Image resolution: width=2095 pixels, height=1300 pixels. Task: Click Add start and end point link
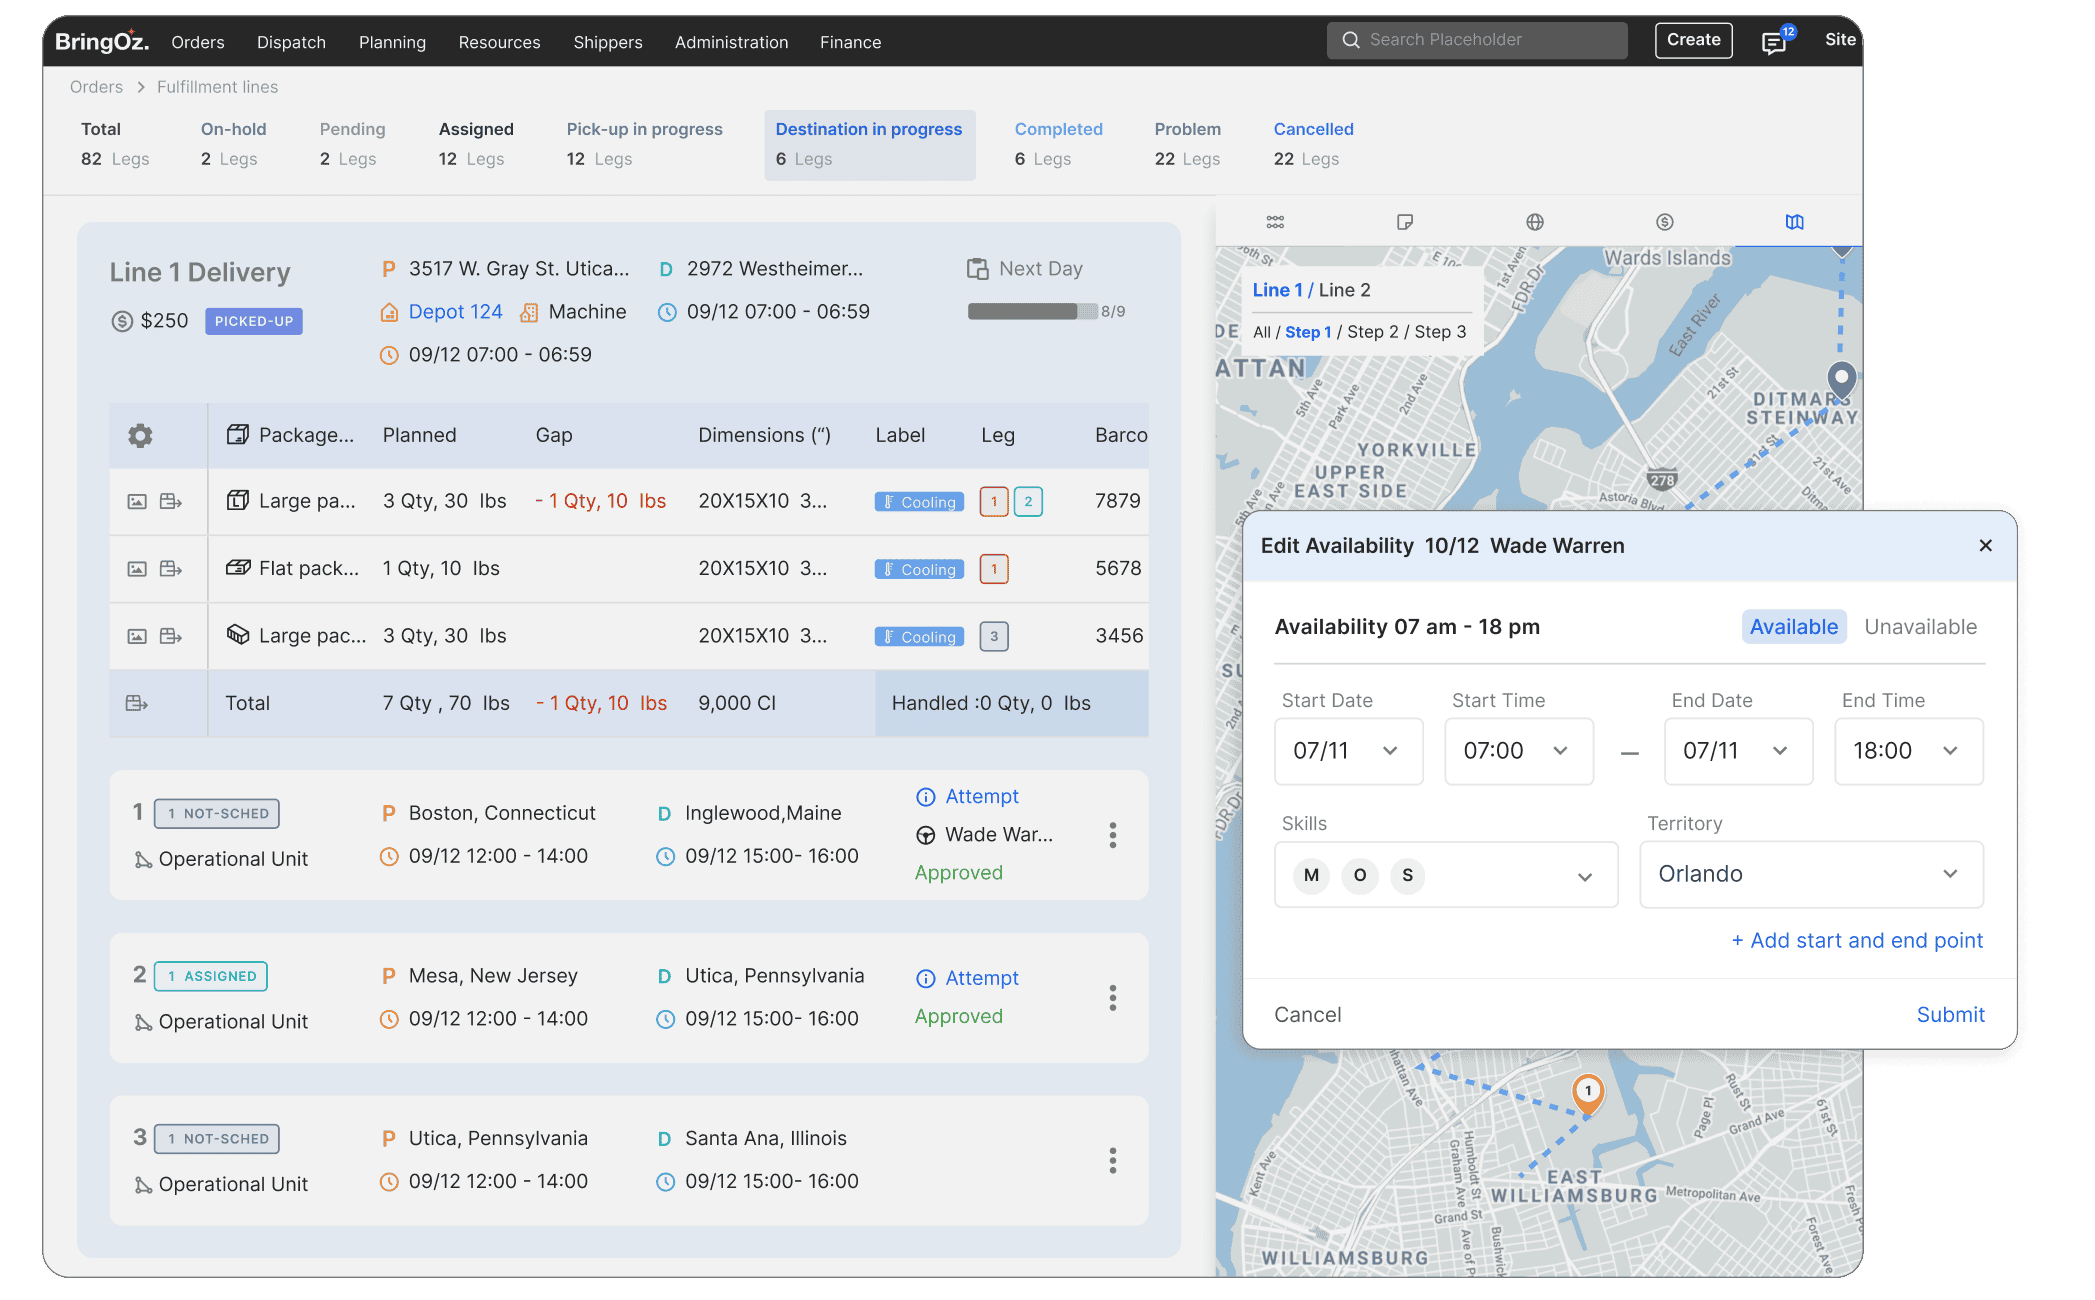tap(1857, 941)
